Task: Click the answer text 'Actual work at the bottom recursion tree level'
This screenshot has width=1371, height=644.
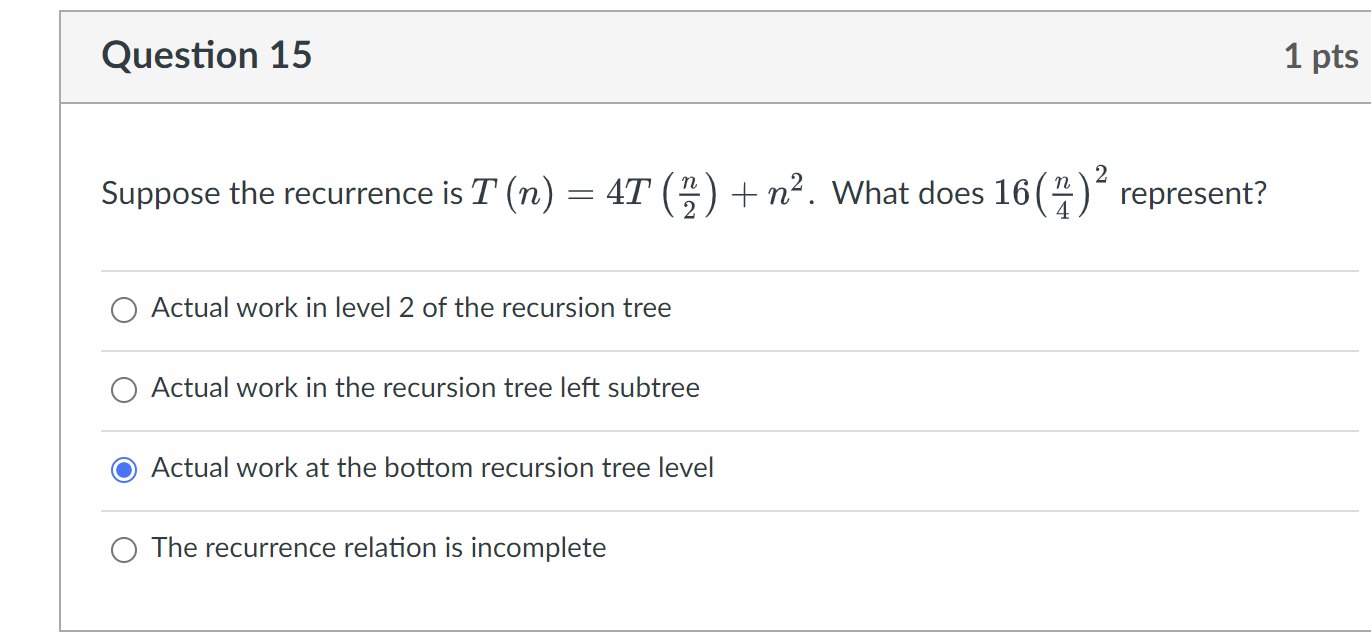Action: (432, 468)
